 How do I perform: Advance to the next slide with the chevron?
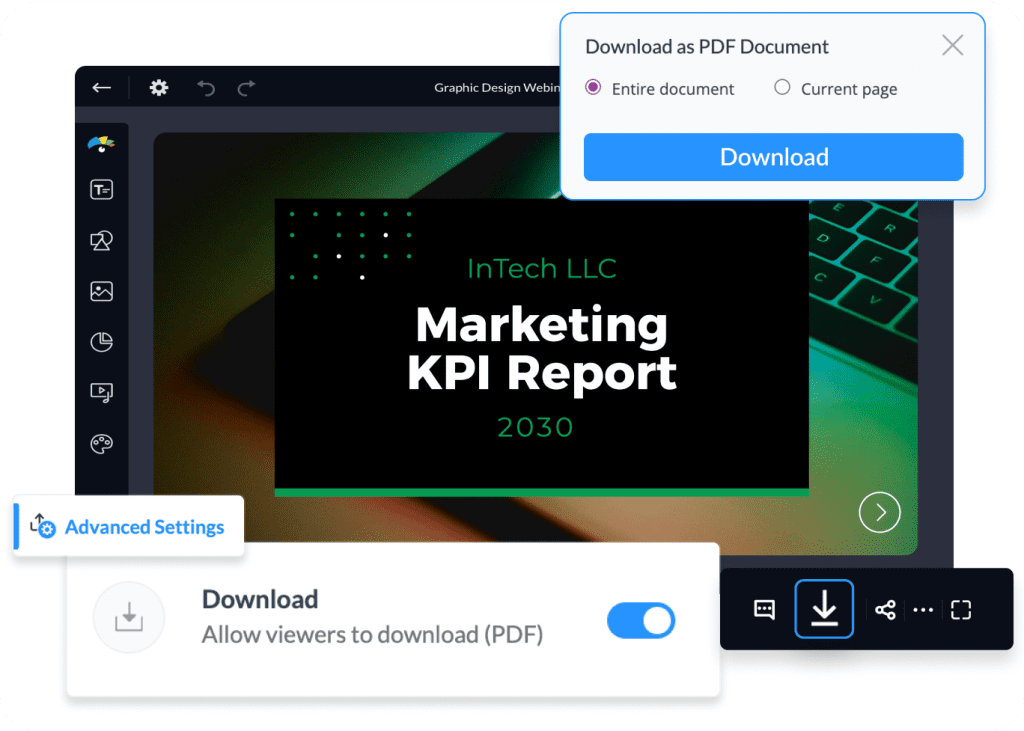(x=879, y=512)
